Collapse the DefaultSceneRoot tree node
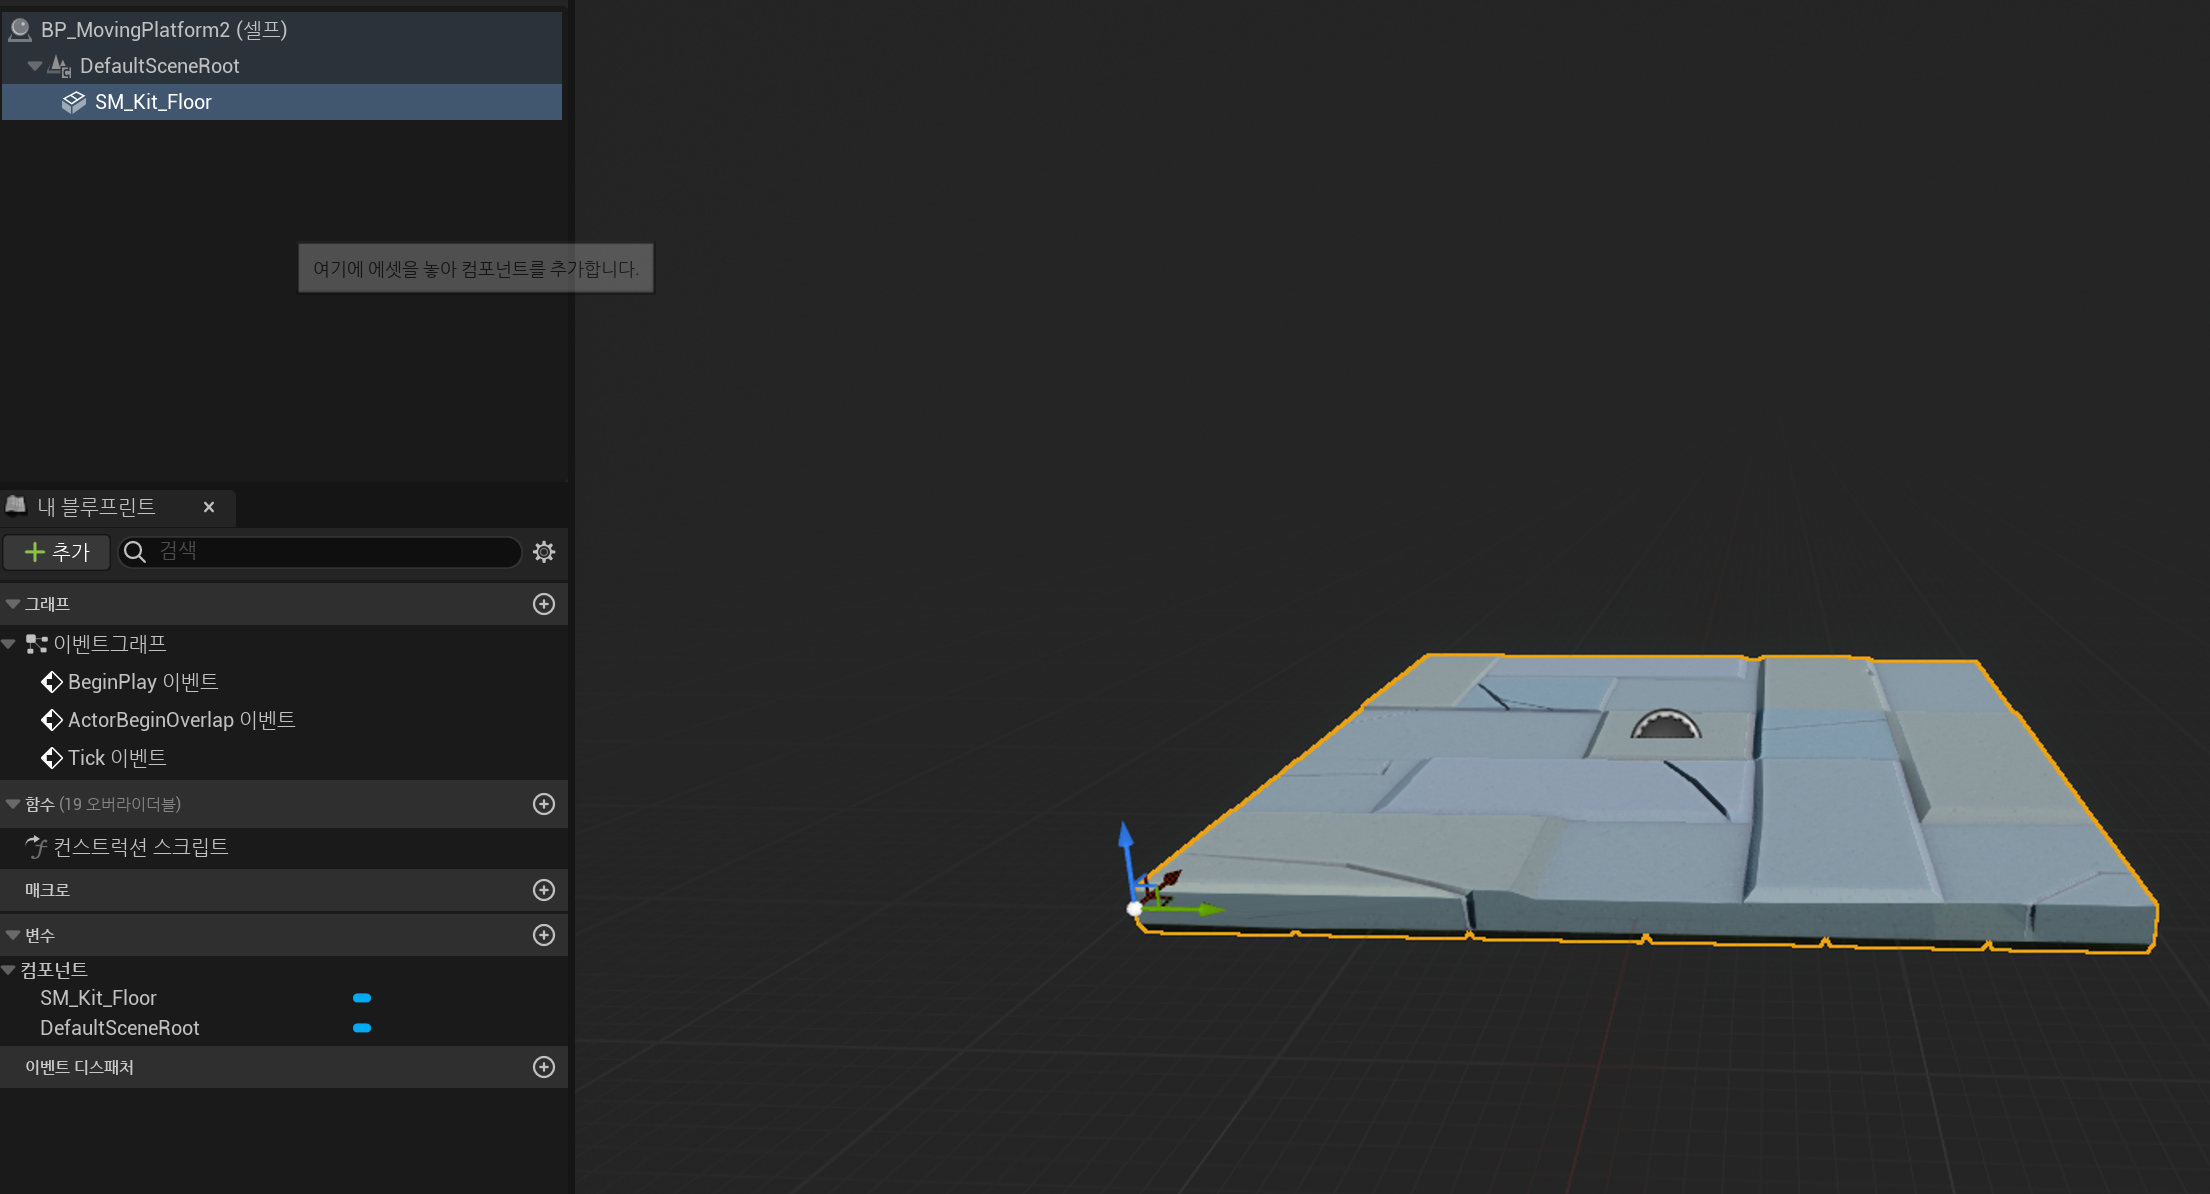Viewport: 2210px width, 1194px height. pos(35,66)
